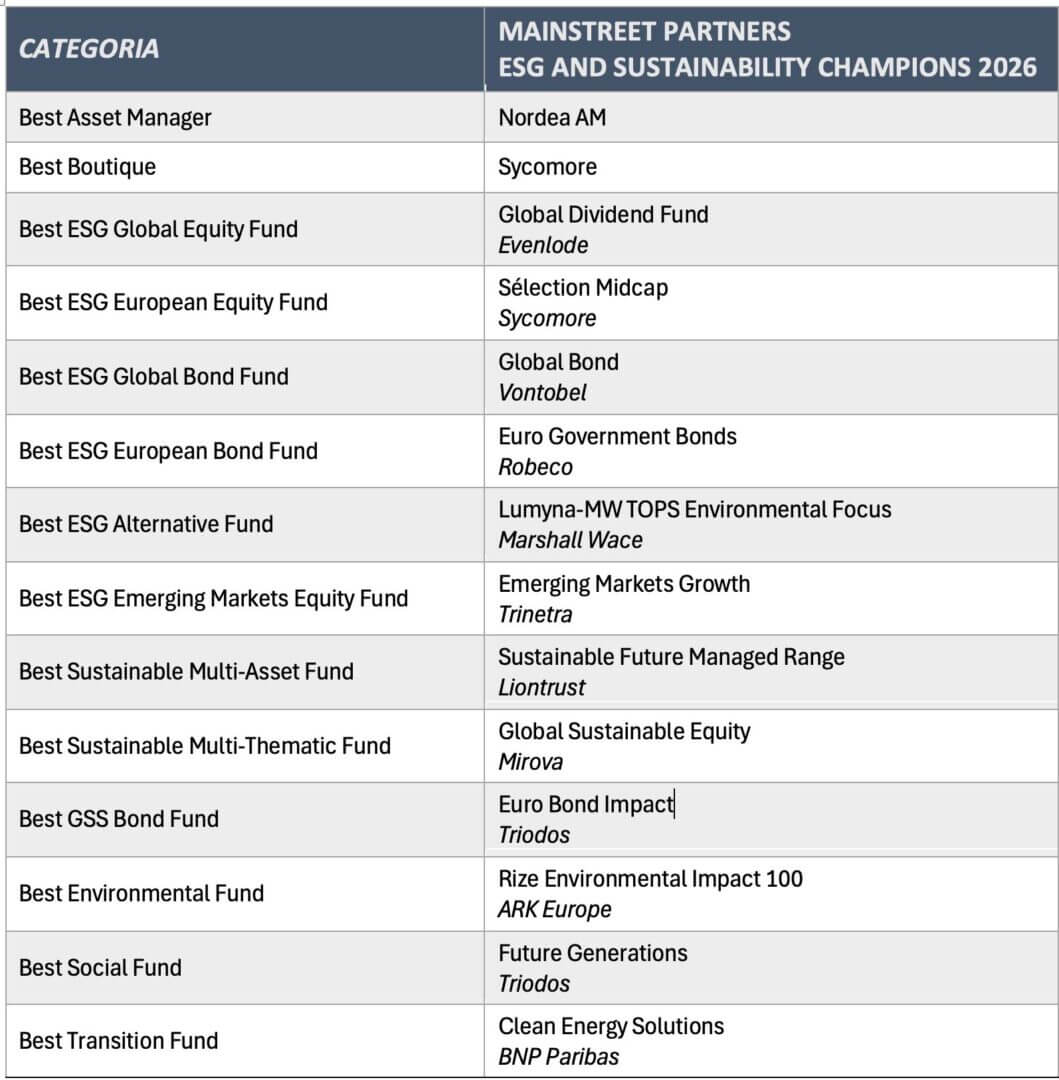1059x1080 pixels.
Task: Click the BNP Paribas manager name
Action: click(x=559, y=1057)
